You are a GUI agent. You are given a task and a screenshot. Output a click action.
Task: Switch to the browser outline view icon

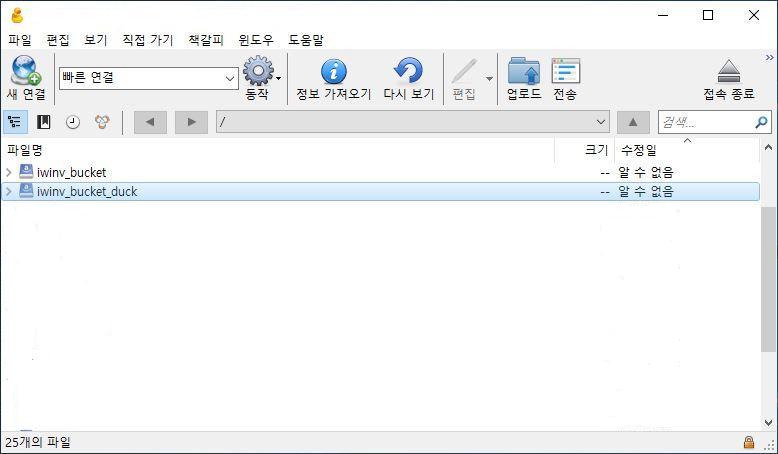pos(15,122)
